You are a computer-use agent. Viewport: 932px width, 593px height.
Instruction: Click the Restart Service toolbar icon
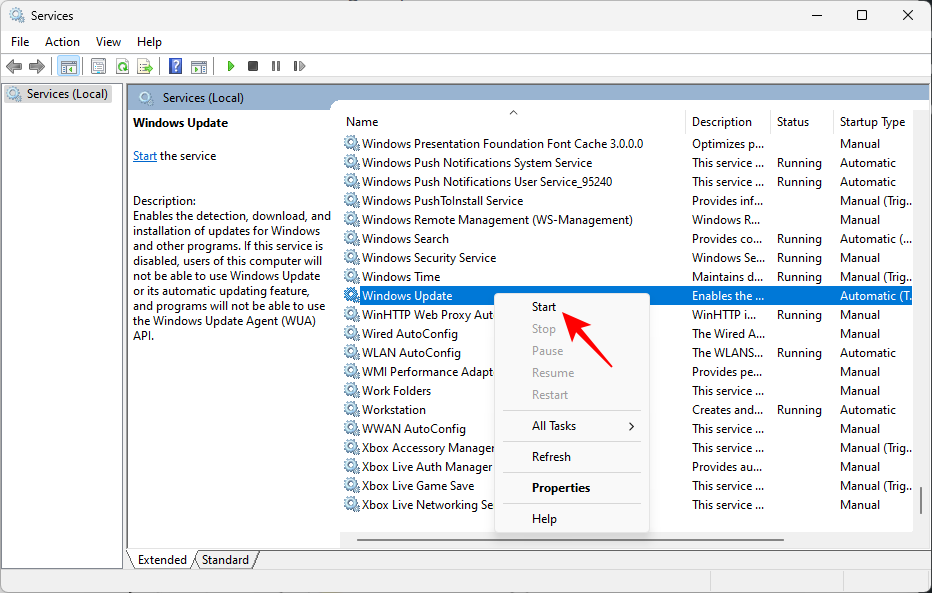point(299,66)
